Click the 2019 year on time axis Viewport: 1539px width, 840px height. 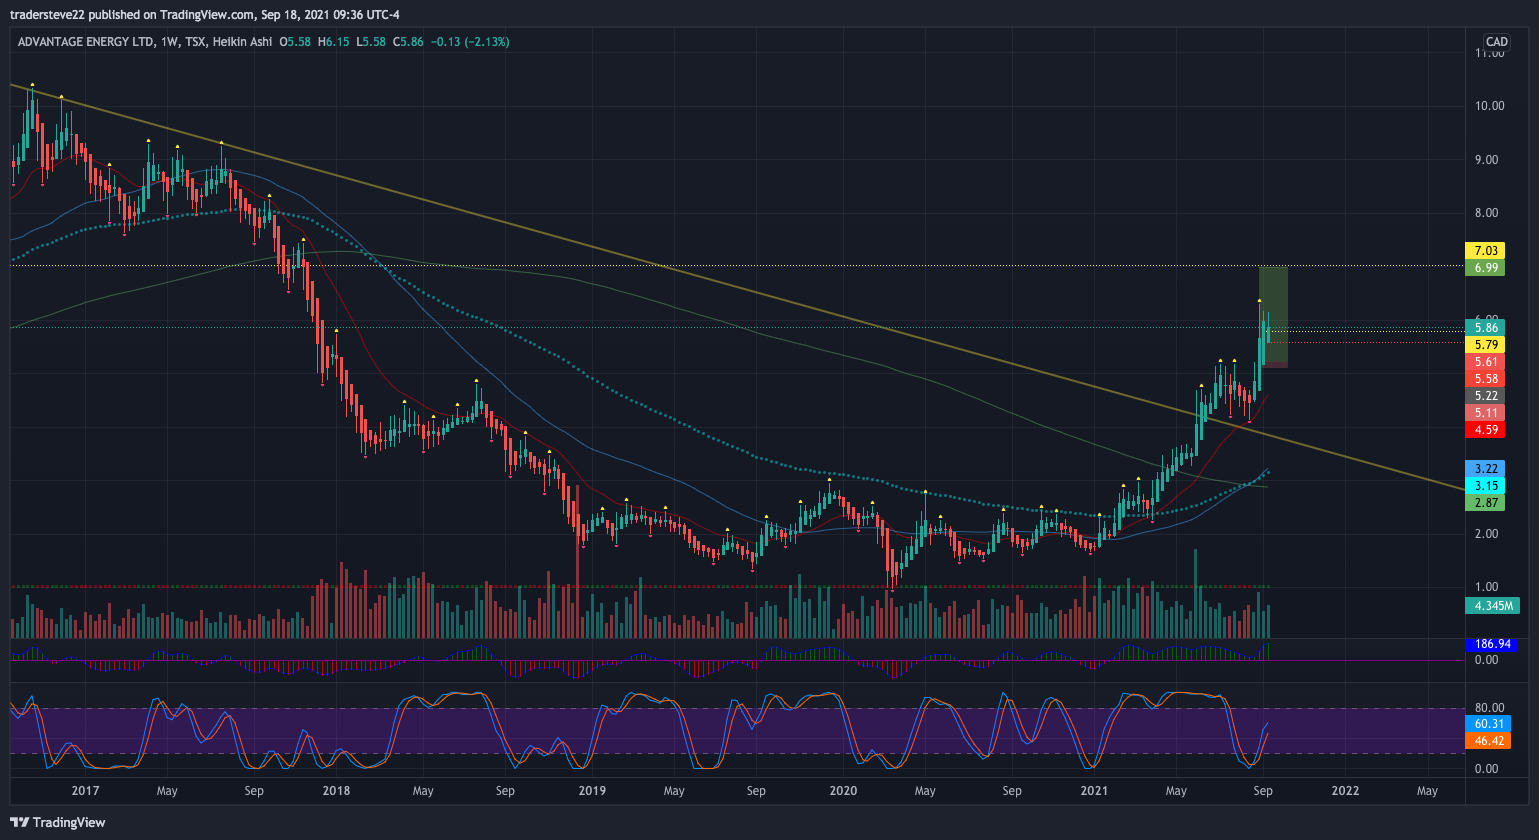(x=592, y=791)
